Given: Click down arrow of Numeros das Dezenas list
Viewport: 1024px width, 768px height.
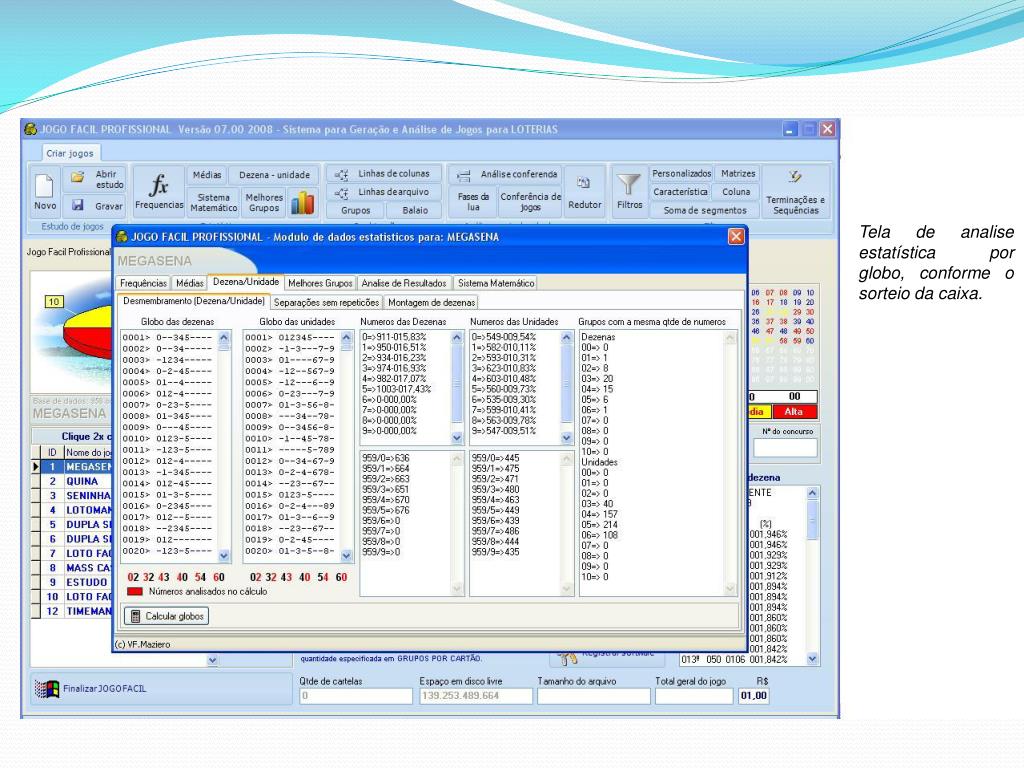Looking at the screenshot, I should tap(456, 438).
